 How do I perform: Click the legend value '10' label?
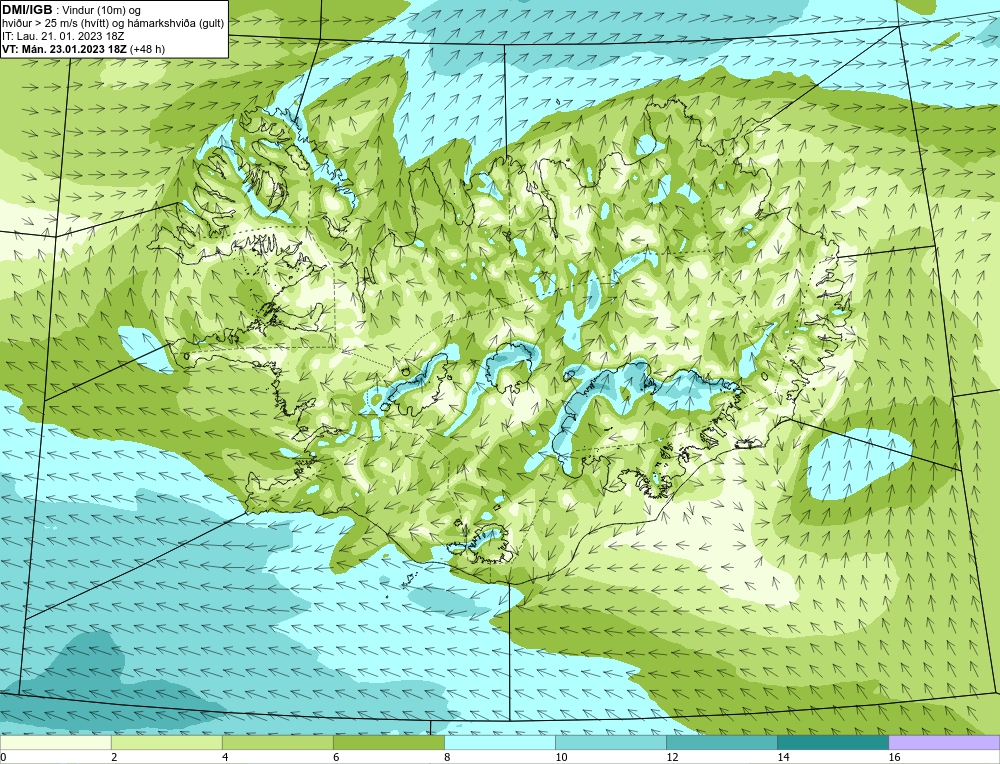pos(561,757)
